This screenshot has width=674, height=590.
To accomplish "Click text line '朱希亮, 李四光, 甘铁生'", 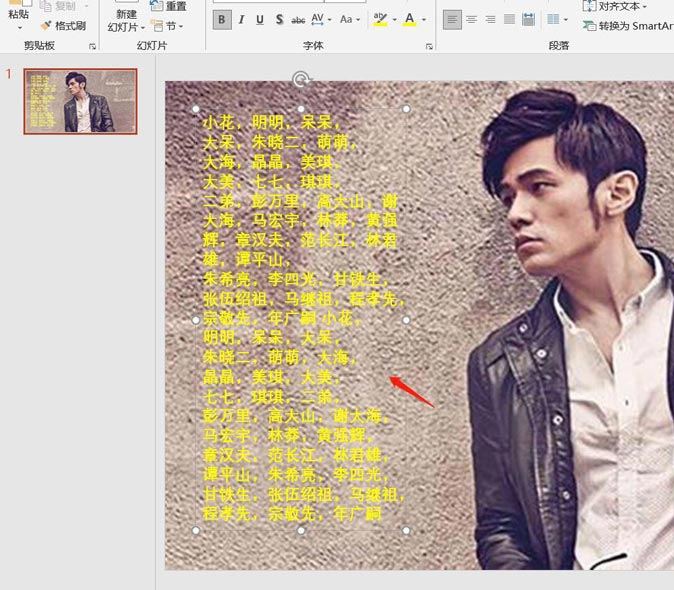I will (x=296, y=280).
